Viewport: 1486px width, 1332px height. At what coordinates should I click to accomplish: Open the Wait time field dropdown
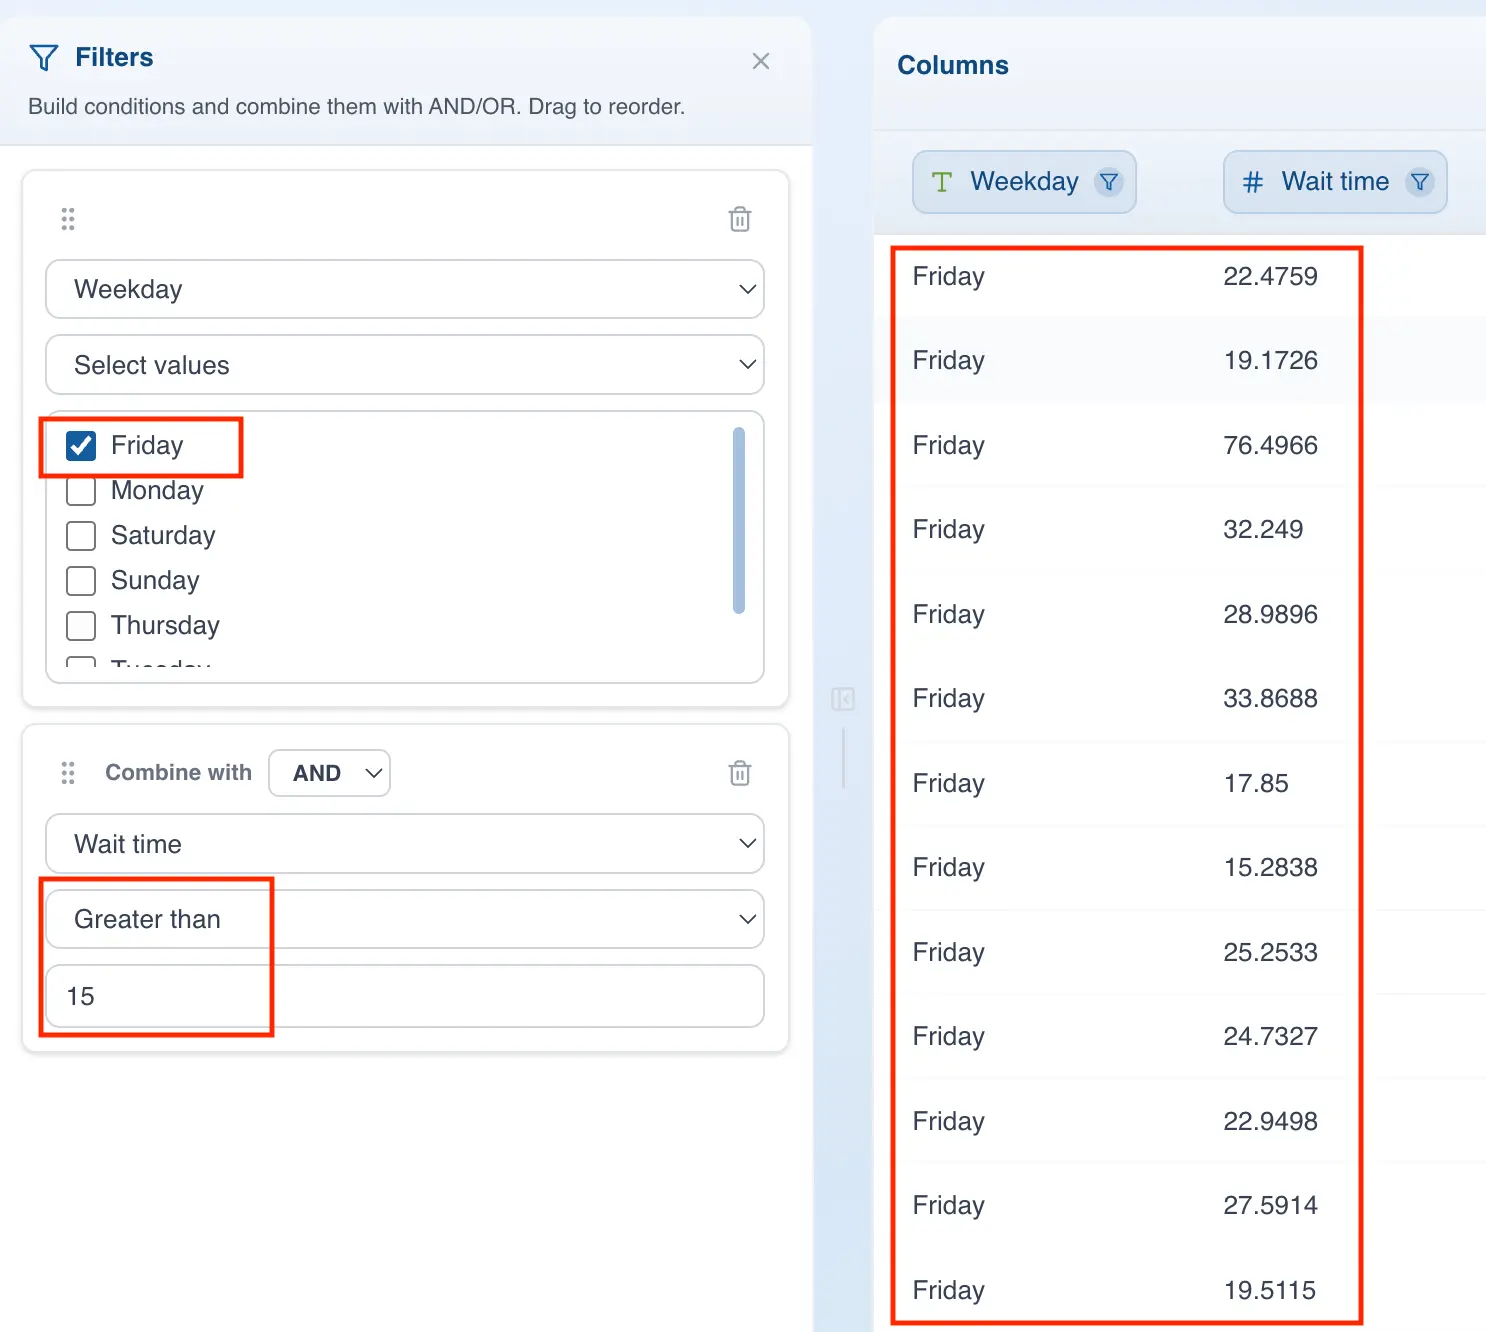[x=404, y=844]
